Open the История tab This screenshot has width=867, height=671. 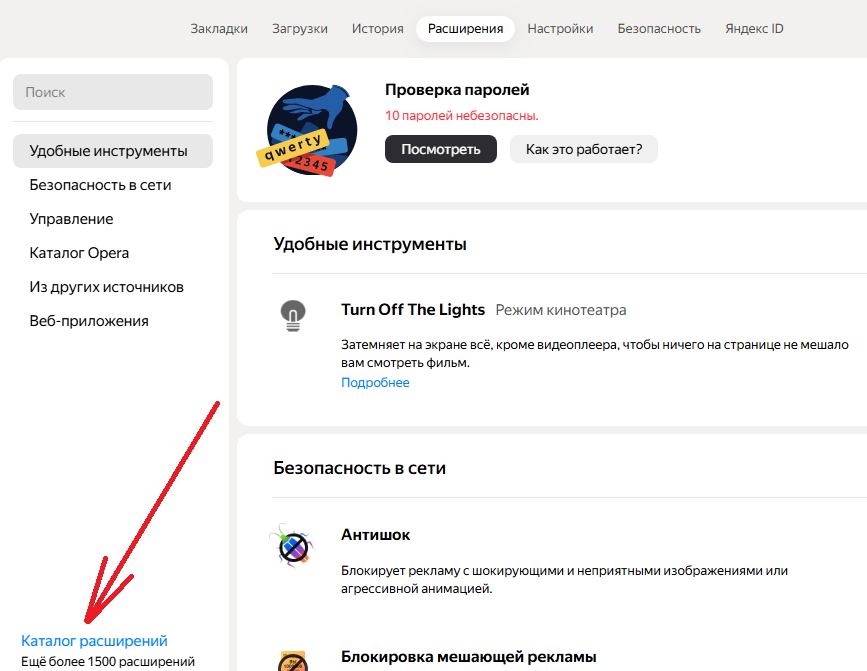378,28
